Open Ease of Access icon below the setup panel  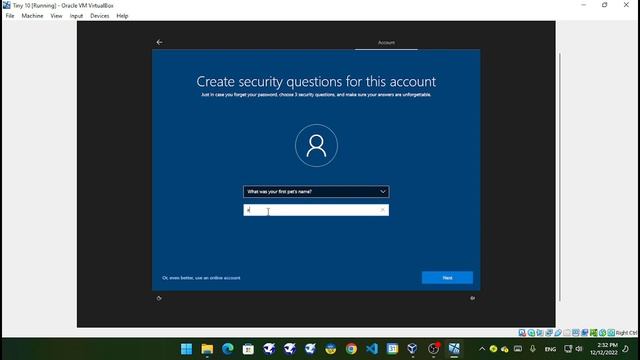coord(159,298)
